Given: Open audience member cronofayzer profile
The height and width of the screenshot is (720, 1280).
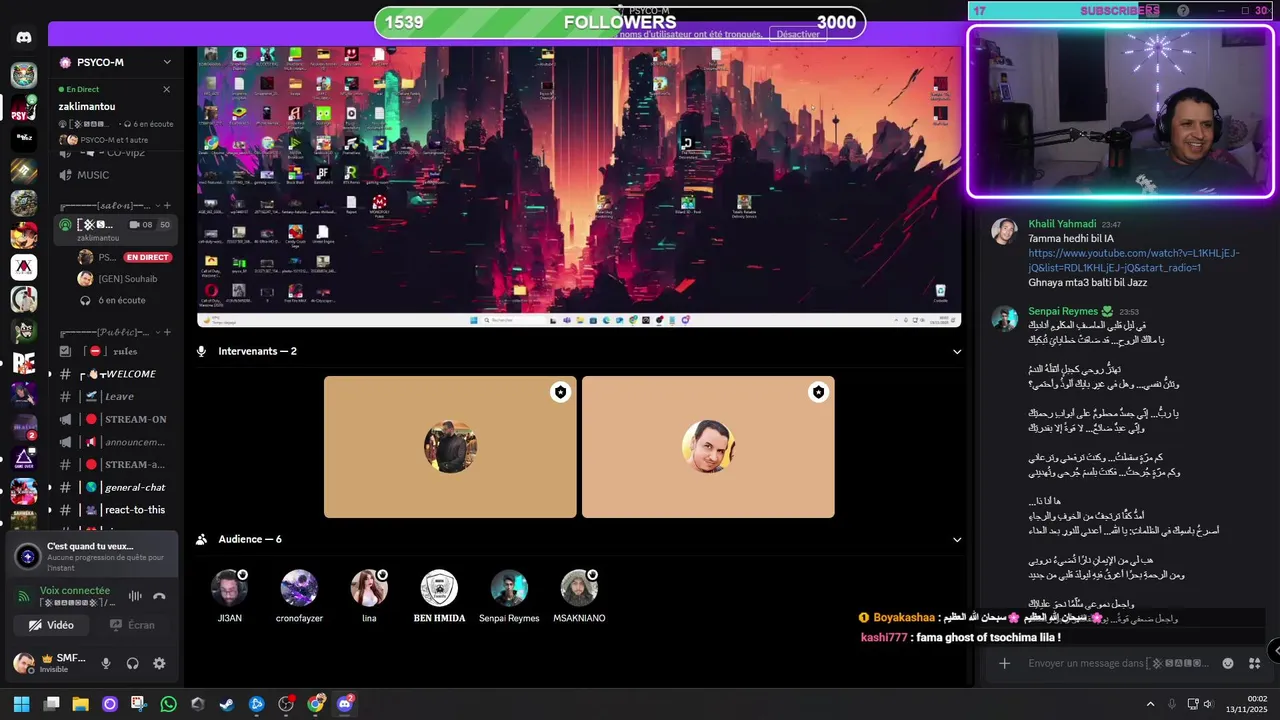Looking at the screenshot, I should 299,596.
